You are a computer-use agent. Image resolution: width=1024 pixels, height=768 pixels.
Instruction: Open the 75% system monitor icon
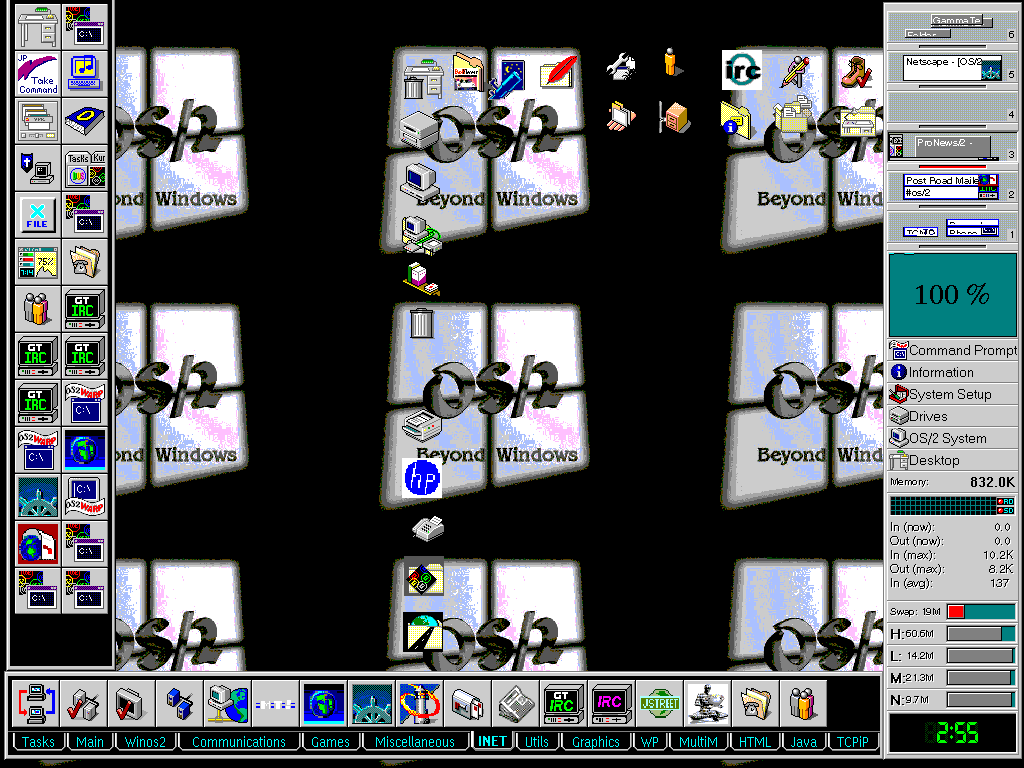click(x=38, y=263)
